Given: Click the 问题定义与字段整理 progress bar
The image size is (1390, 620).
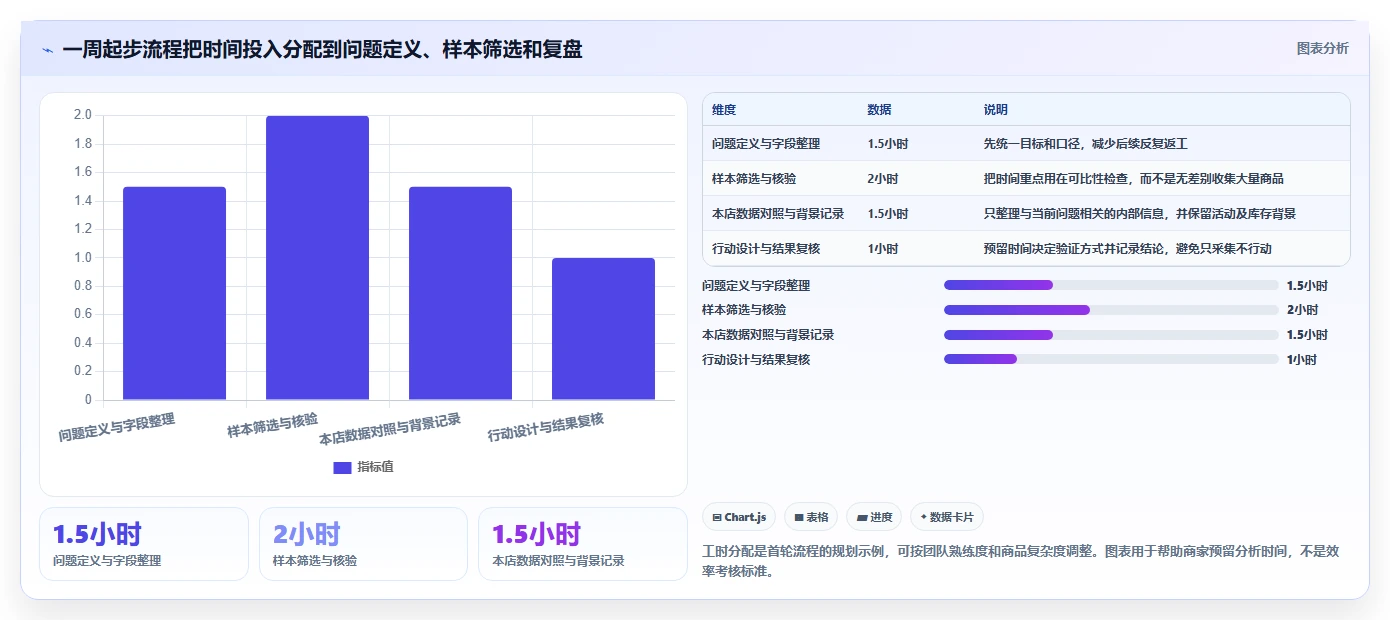Looking at the screenshot, I should pos(1111,285).
